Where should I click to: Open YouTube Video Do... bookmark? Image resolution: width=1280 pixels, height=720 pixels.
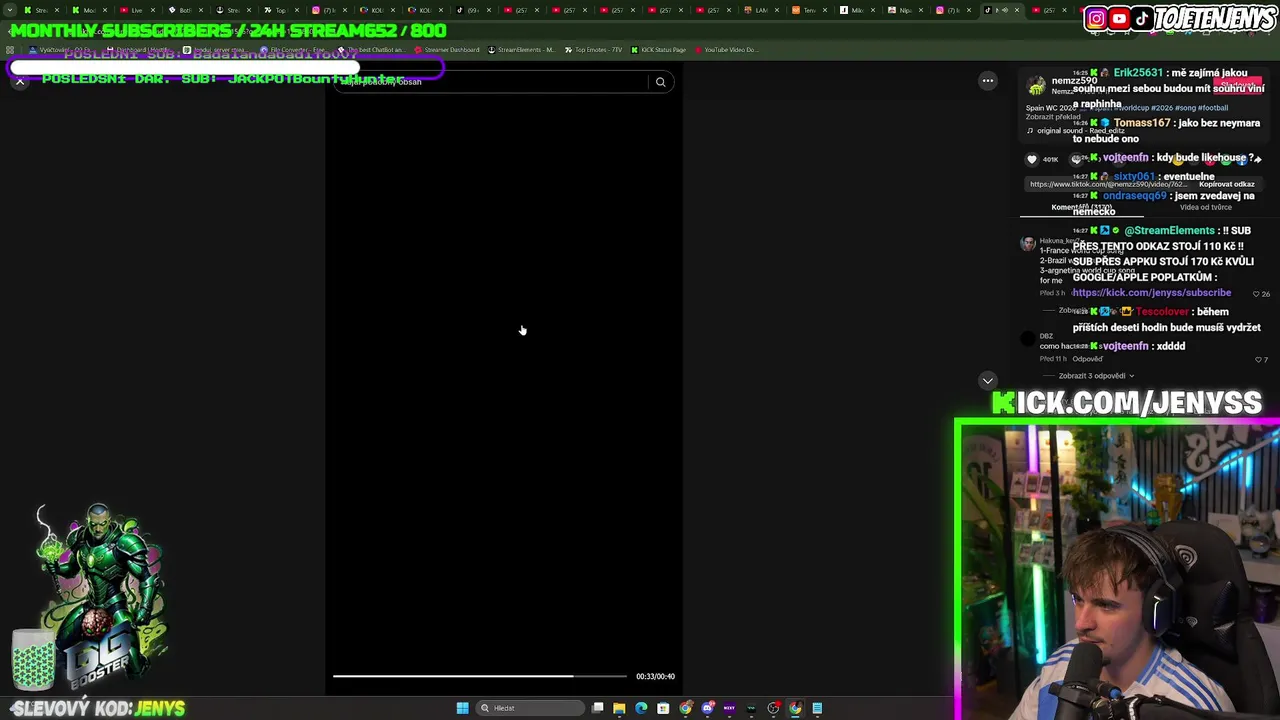coord(727,50)
